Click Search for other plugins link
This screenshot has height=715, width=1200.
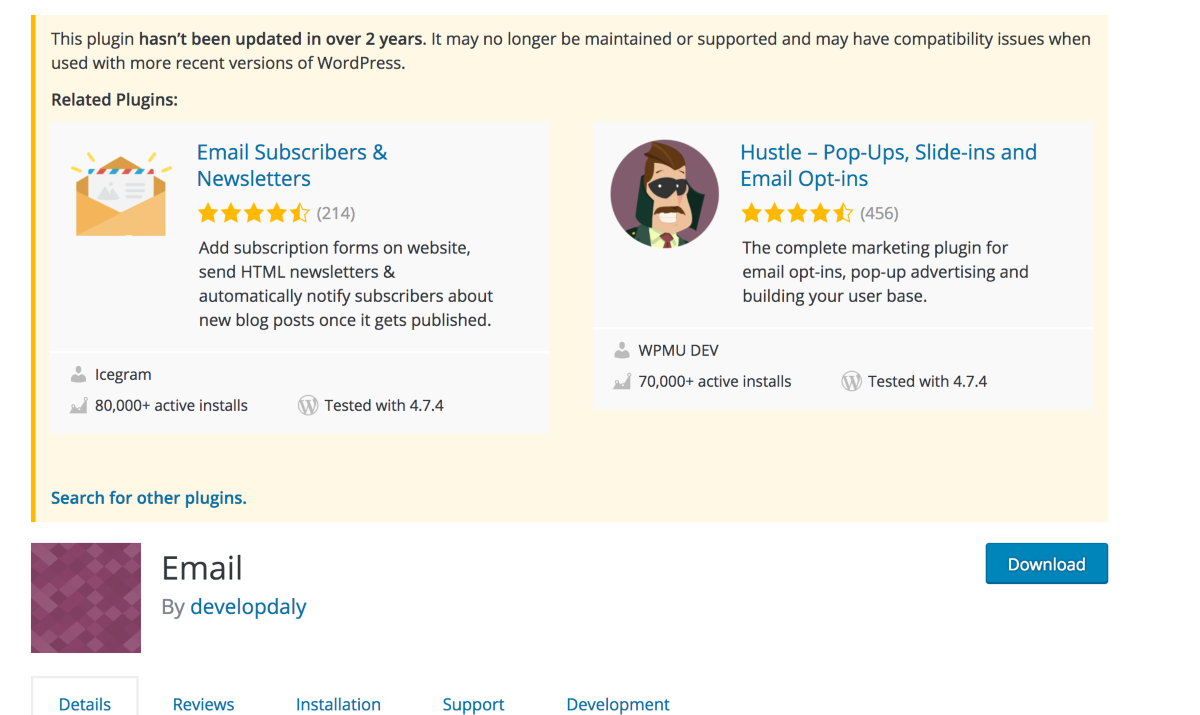[149, 498]
